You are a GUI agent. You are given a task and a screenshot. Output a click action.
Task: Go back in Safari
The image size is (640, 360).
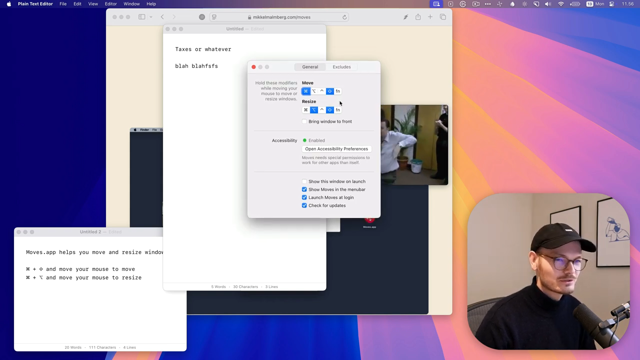coord(162,17)
